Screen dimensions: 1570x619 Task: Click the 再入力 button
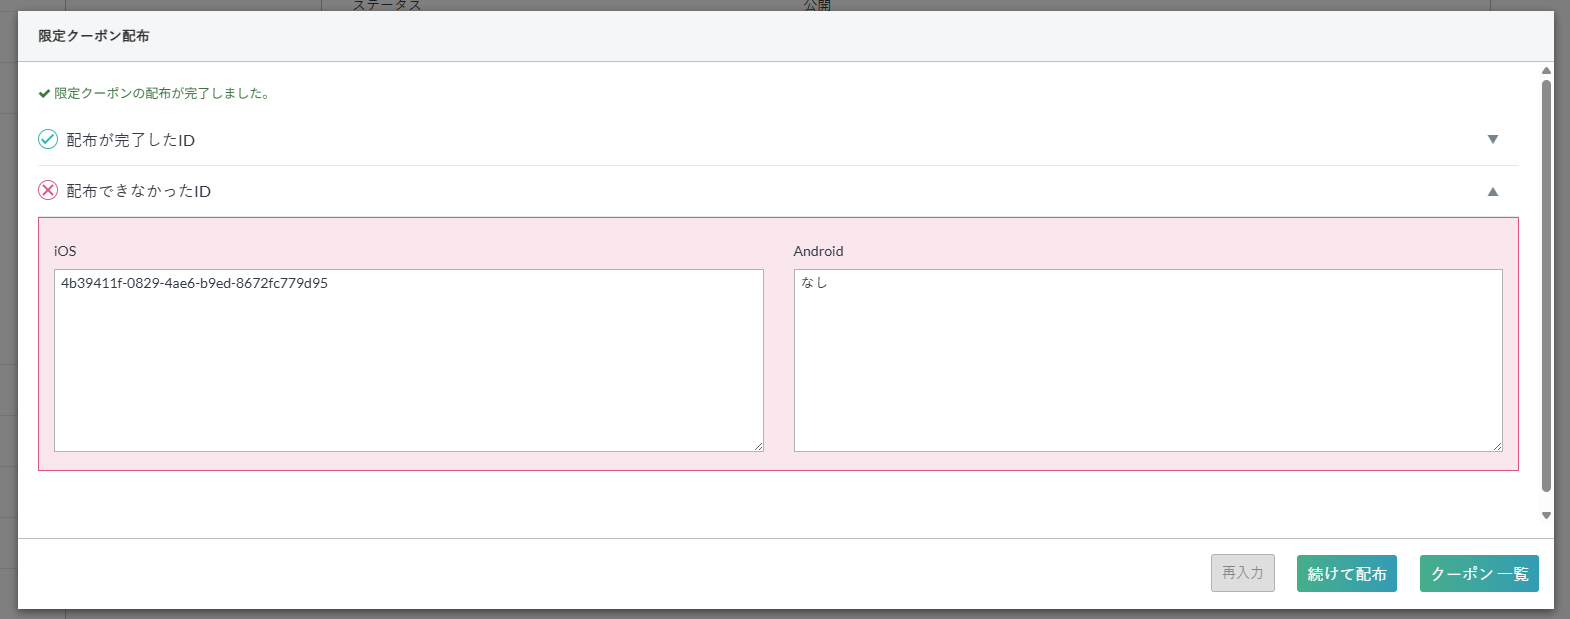tap(1243, 573)
